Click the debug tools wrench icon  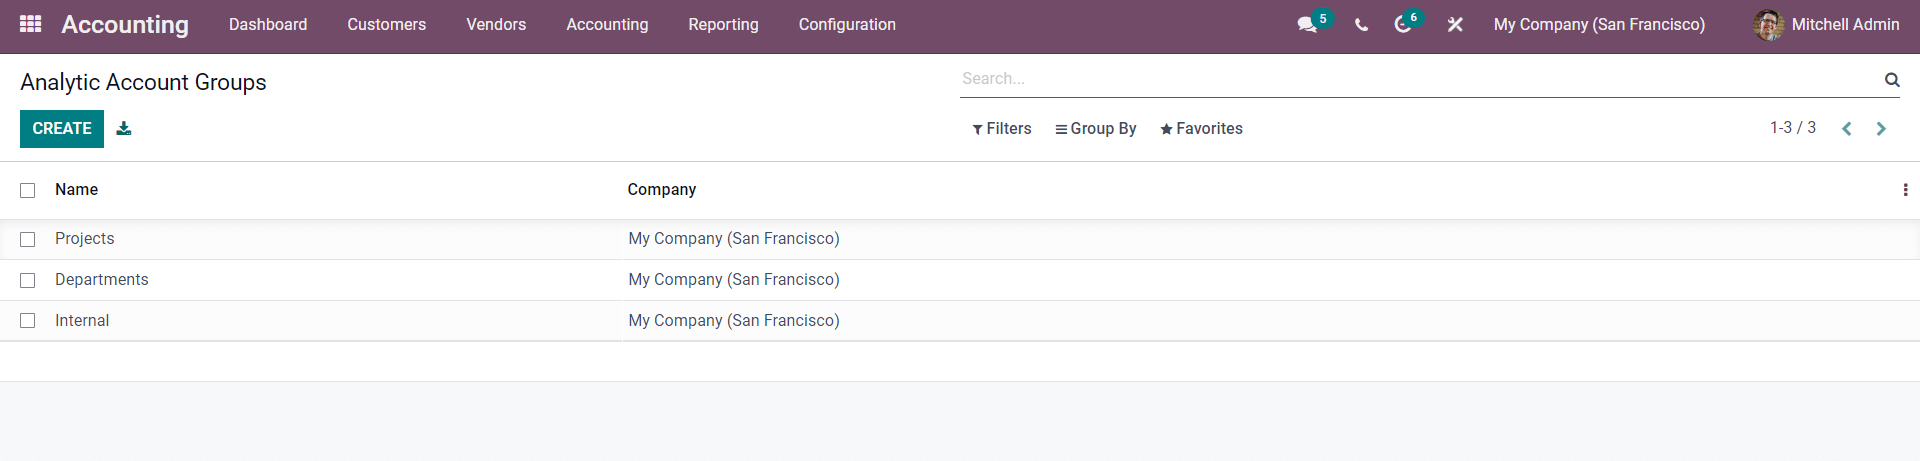[x=1455, y=24]
